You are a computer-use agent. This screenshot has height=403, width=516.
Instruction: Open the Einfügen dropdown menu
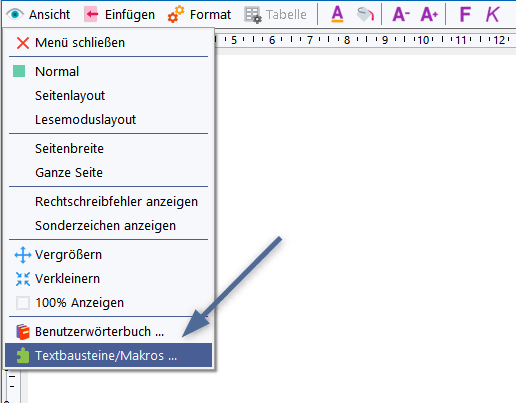point(119,14)
